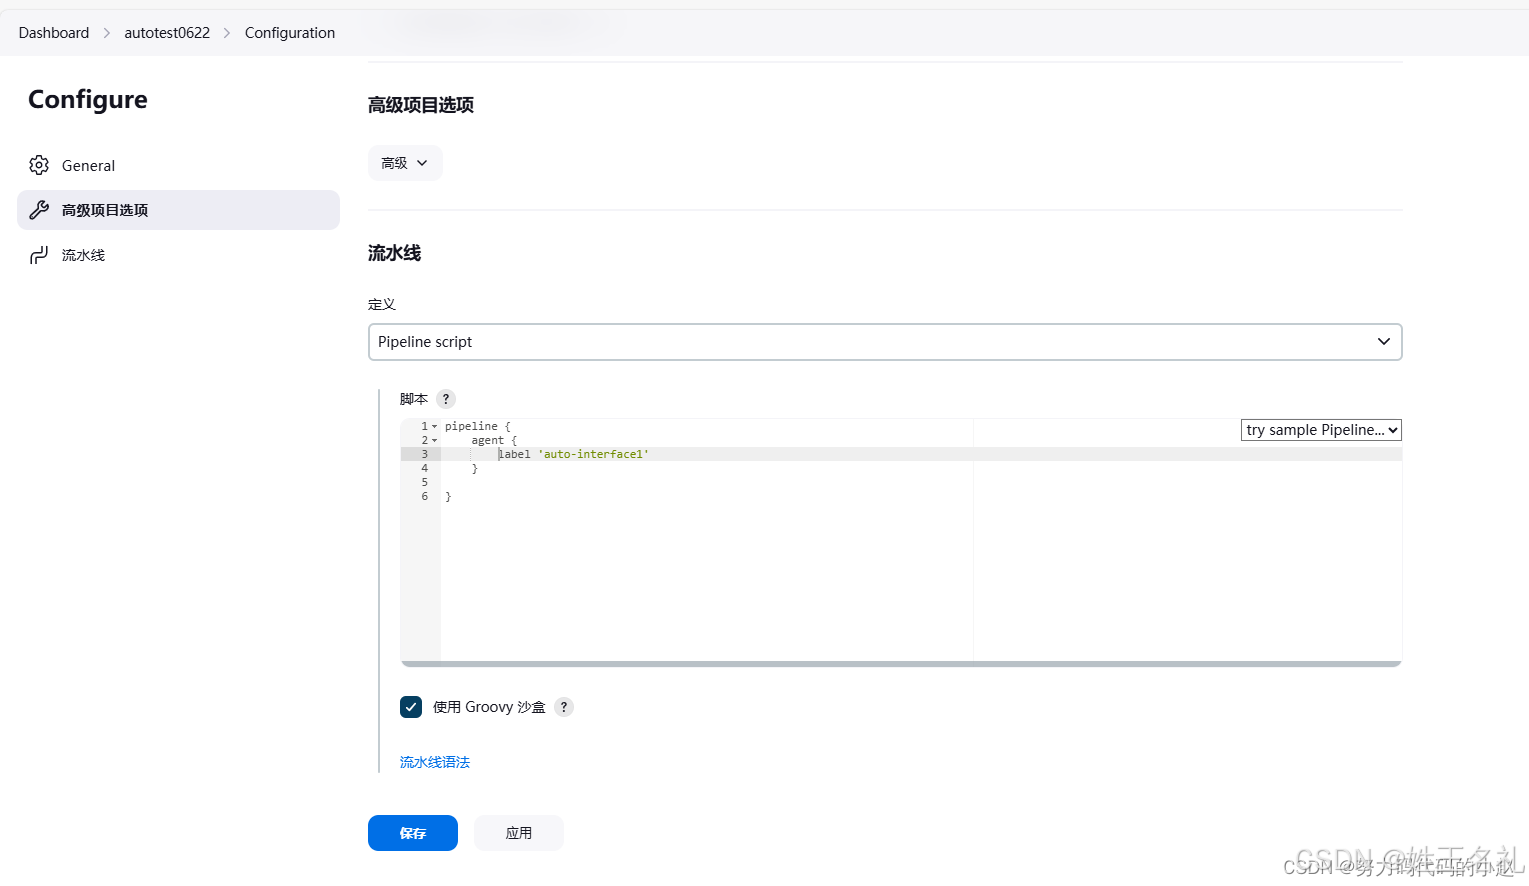Select 流水线 section in sidebar
Image resolution: width=1529 pixels, height=886 pixels.
(x=178, y=255)
